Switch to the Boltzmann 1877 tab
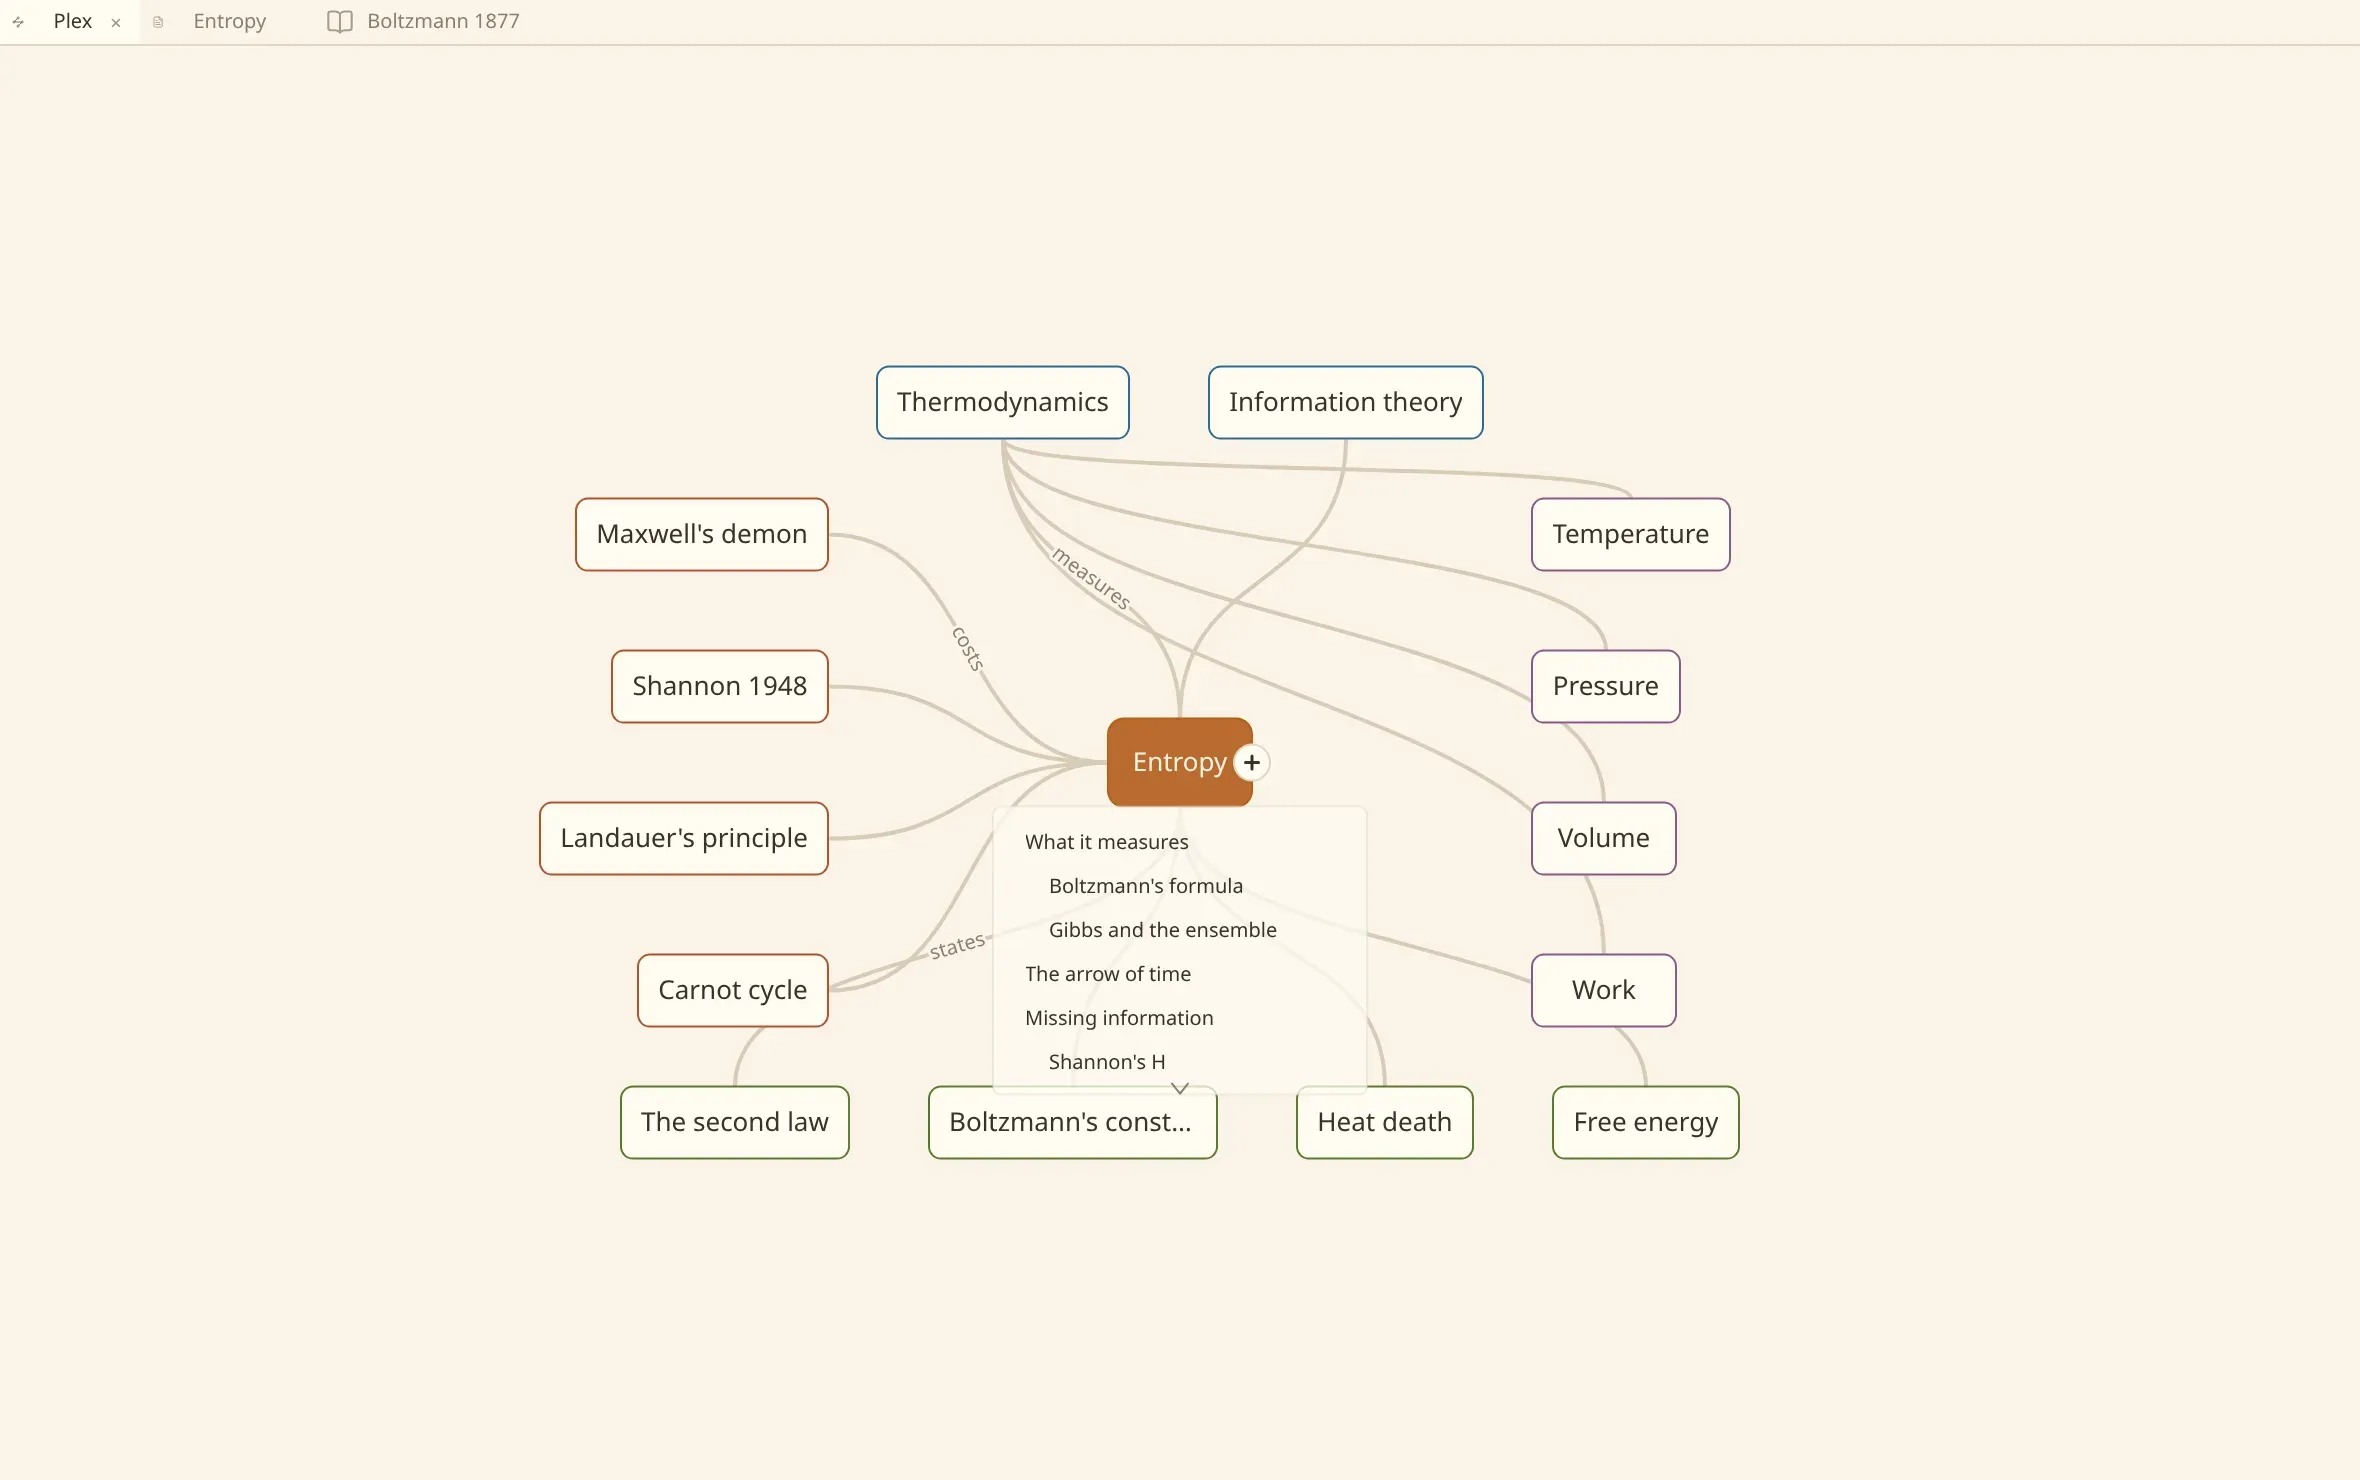 (443, 21)
